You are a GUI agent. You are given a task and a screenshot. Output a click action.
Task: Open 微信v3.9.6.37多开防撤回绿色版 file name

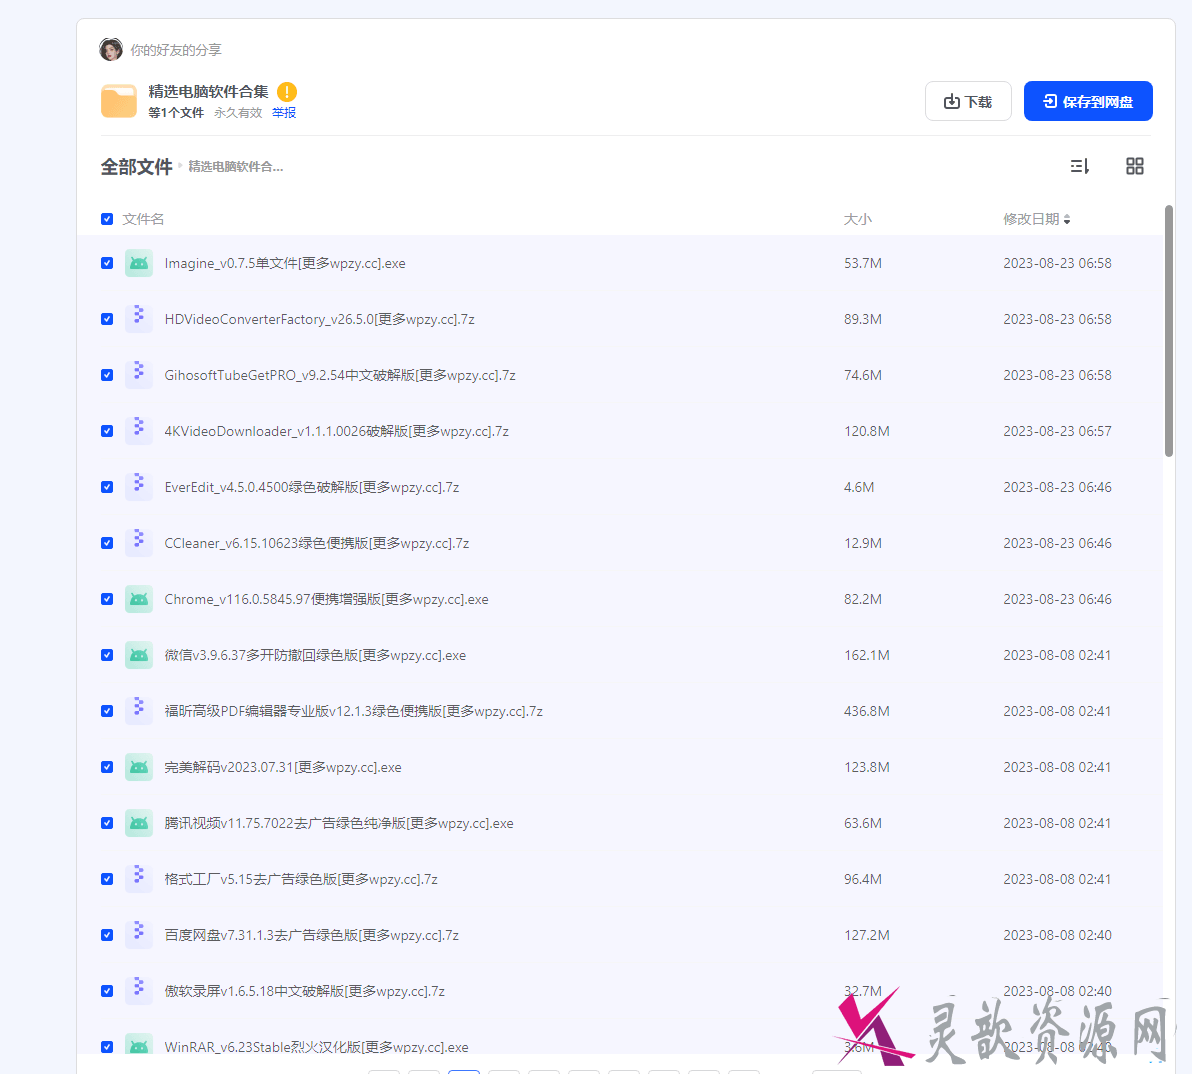315,655
